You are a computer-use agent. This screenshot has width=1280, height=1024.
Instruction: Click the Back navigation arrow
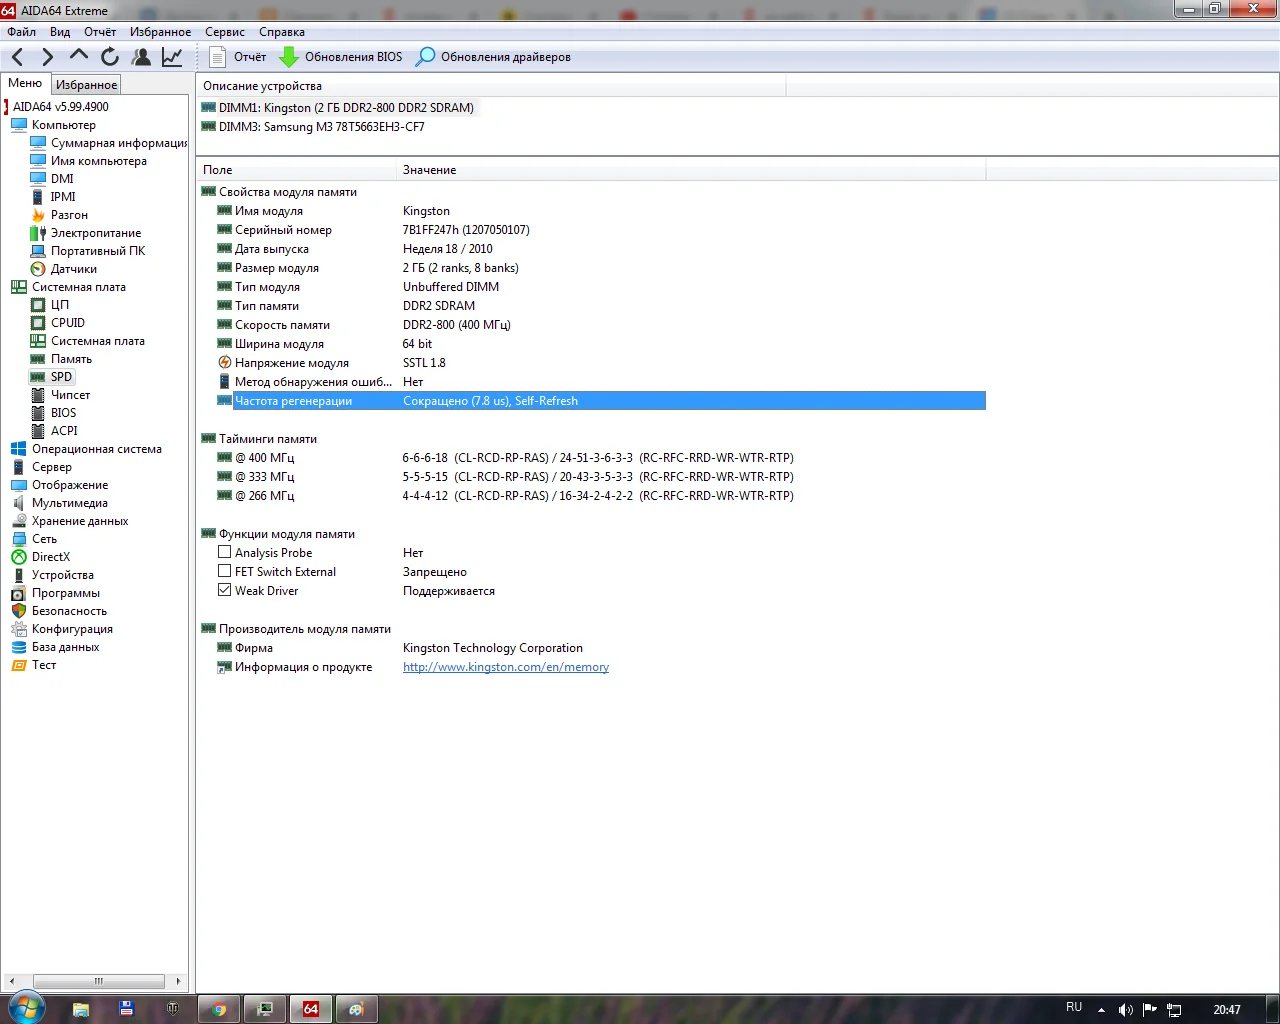18,57
